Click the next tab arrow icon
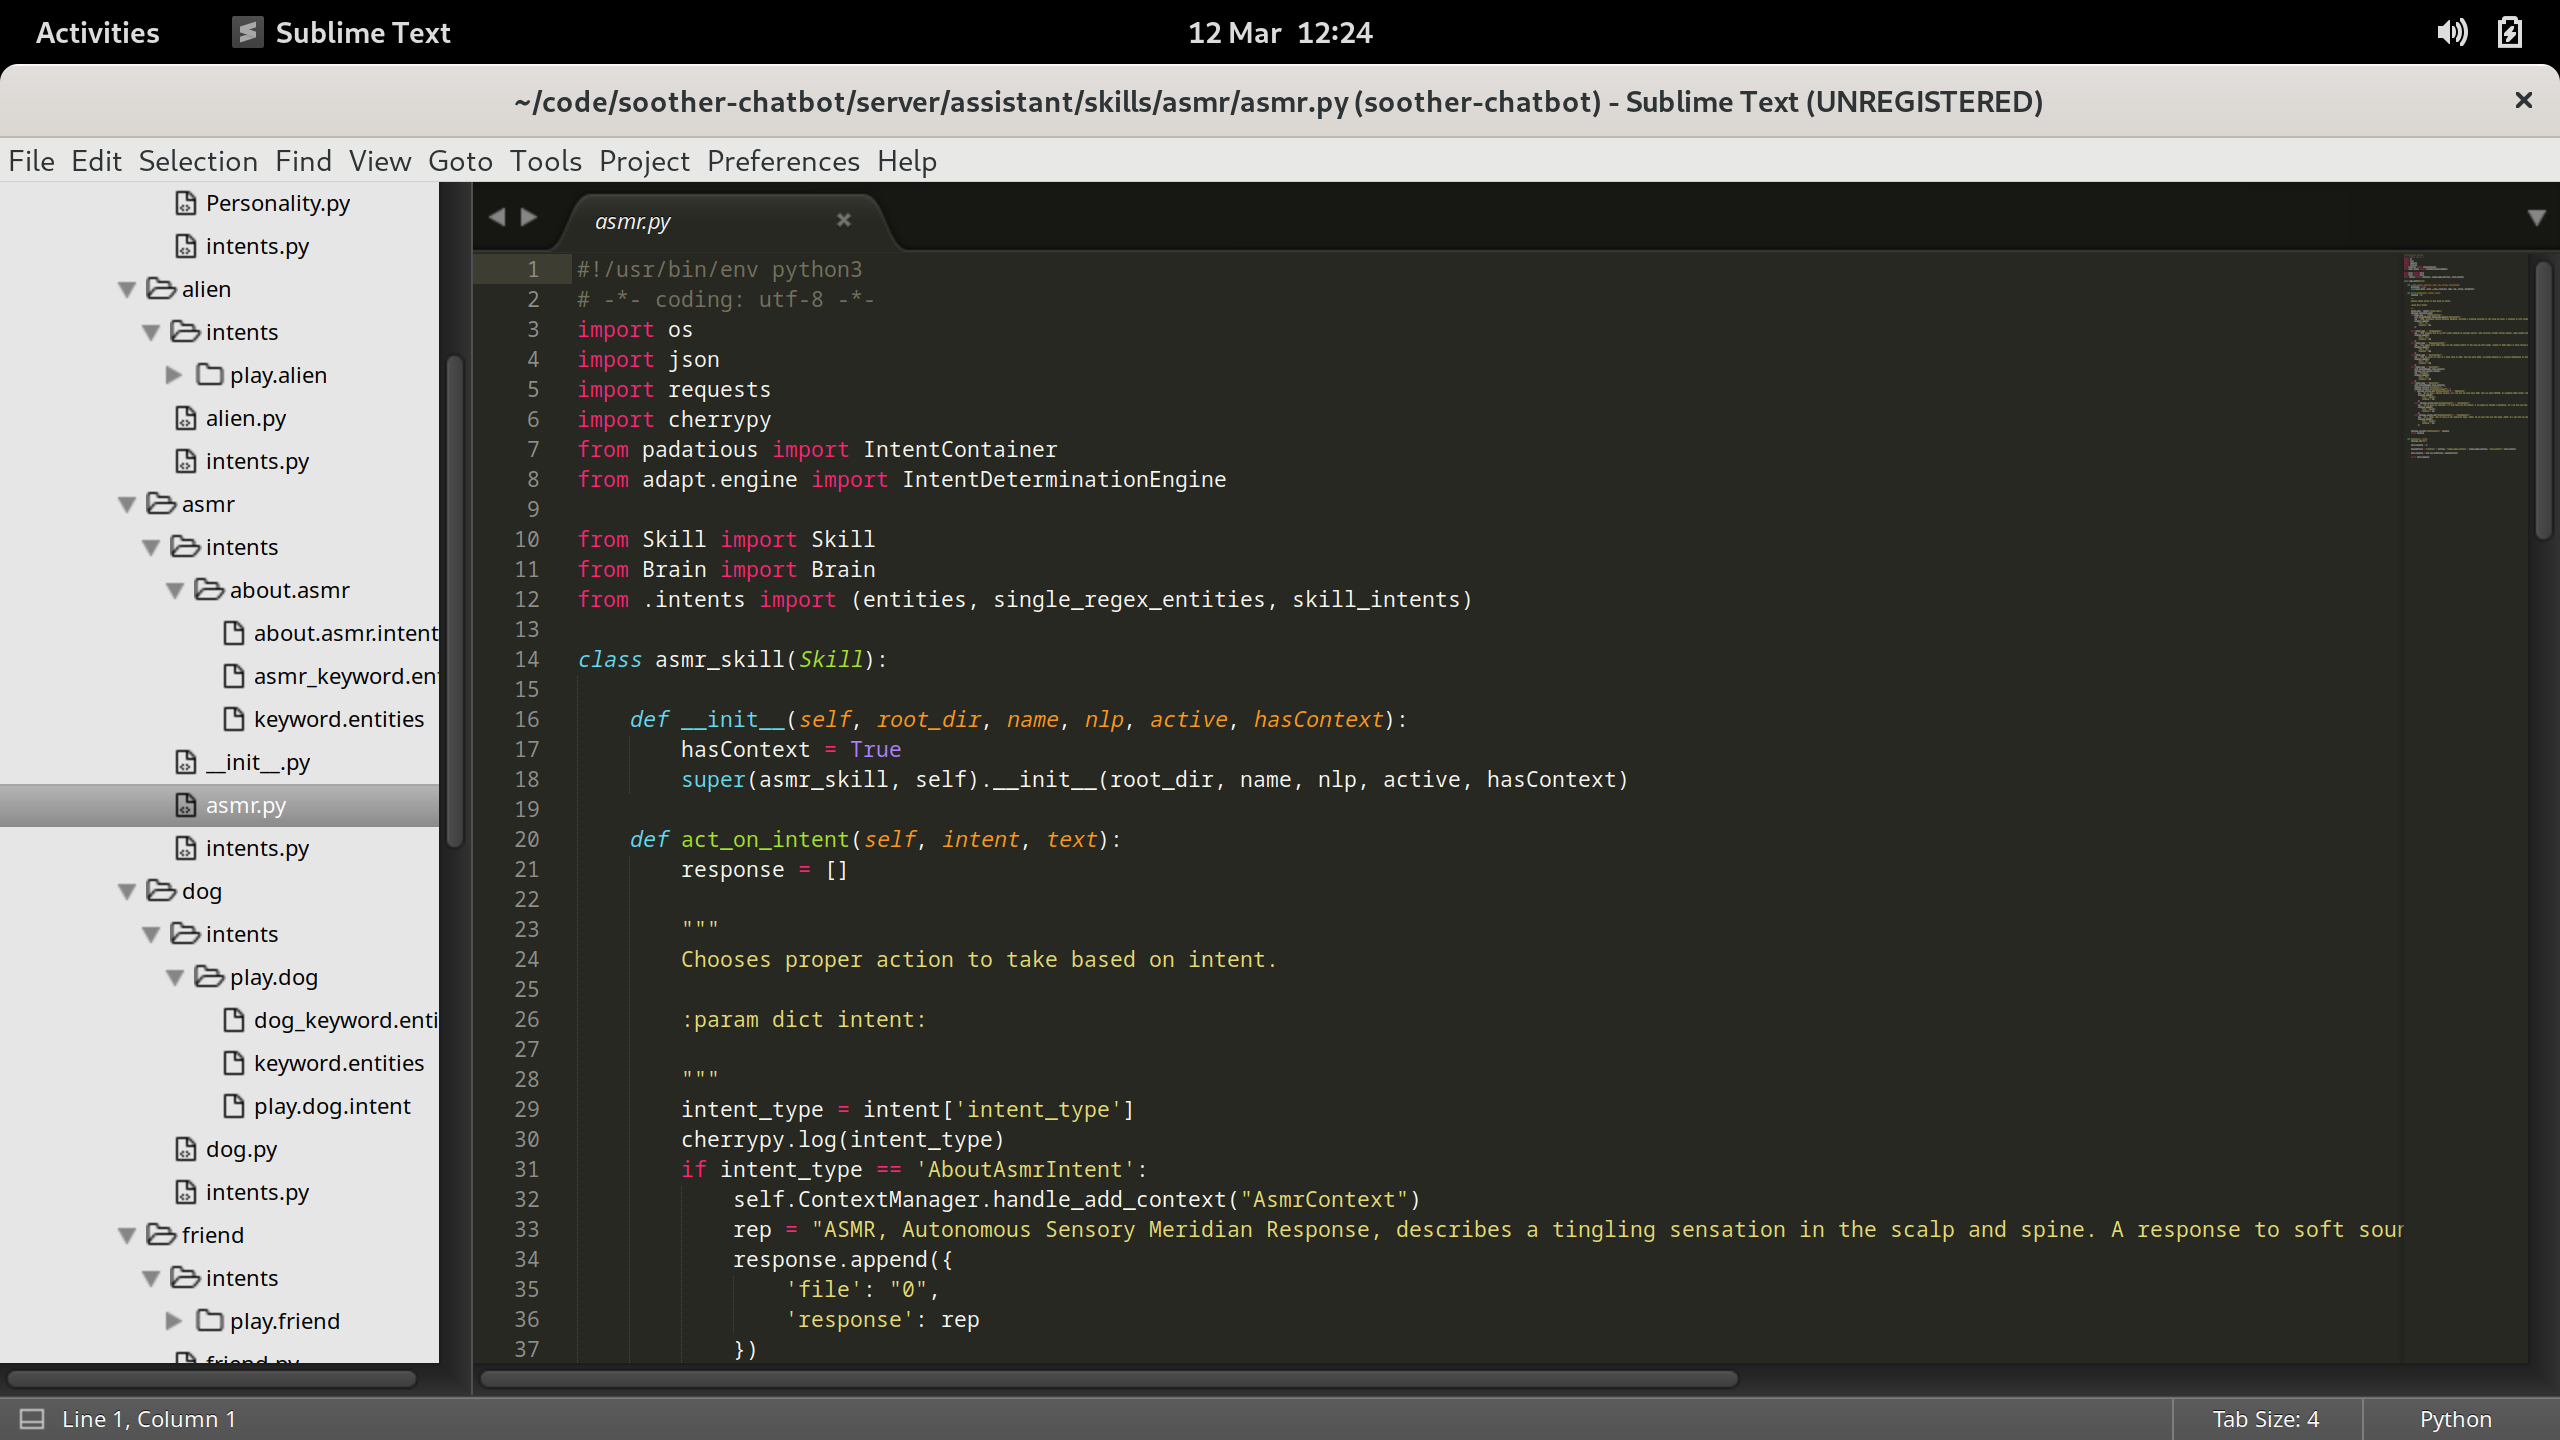The height and width of the screenshot is (1440, 2560). point(529,217)
